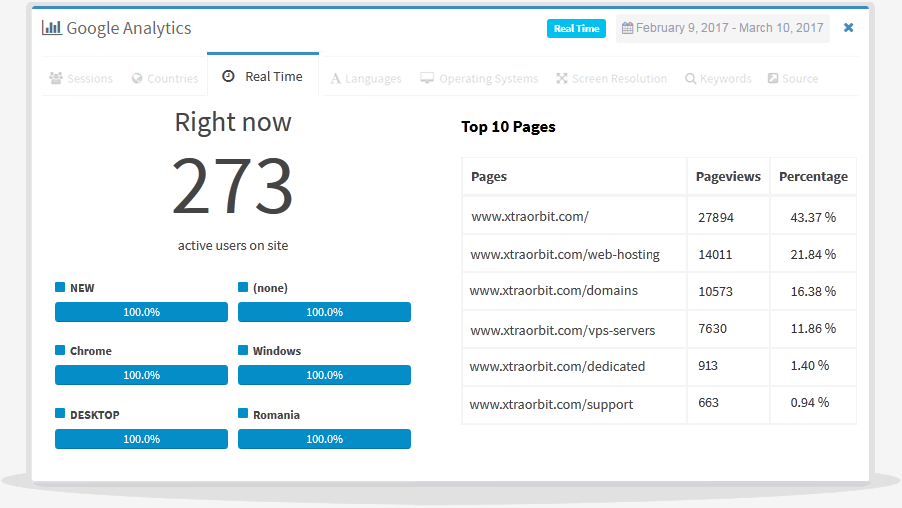Click the Chrome browser progress bar
902x508 pixels.
[x=141, y=375]
